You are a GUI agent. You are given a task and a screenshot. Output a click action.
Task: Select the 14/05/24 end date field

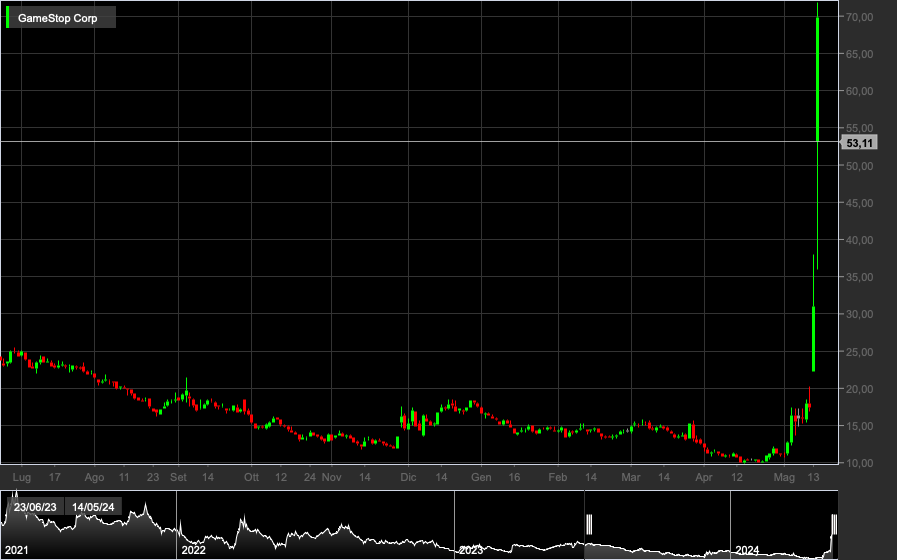point(93,507)
